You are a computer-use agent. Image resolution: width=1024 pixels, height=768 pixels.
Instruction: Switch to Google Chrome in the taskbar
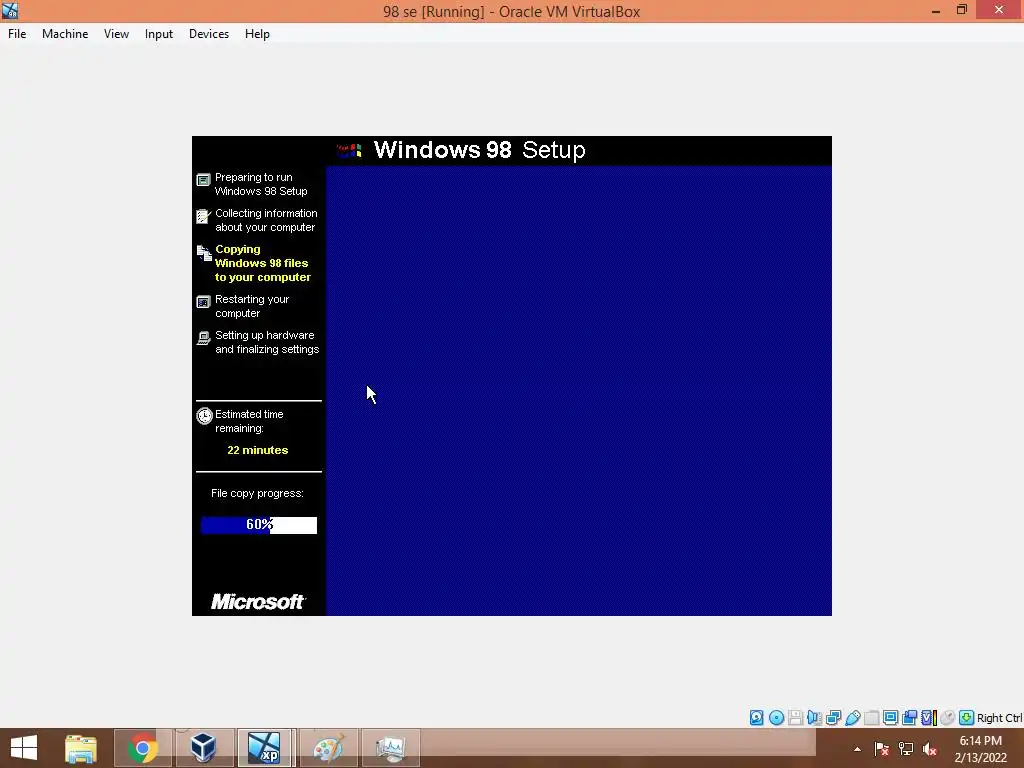[x=143, y=748]
